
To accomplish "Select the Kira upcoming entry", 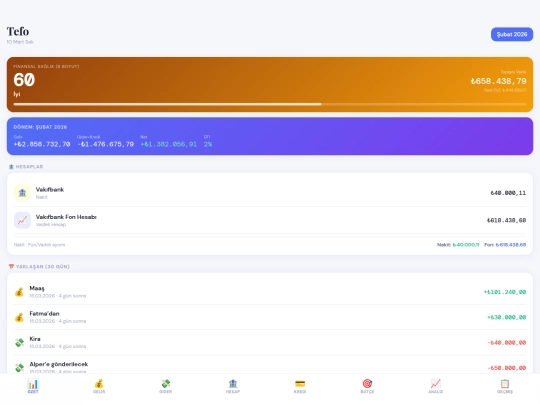I will tap(270, 343).
